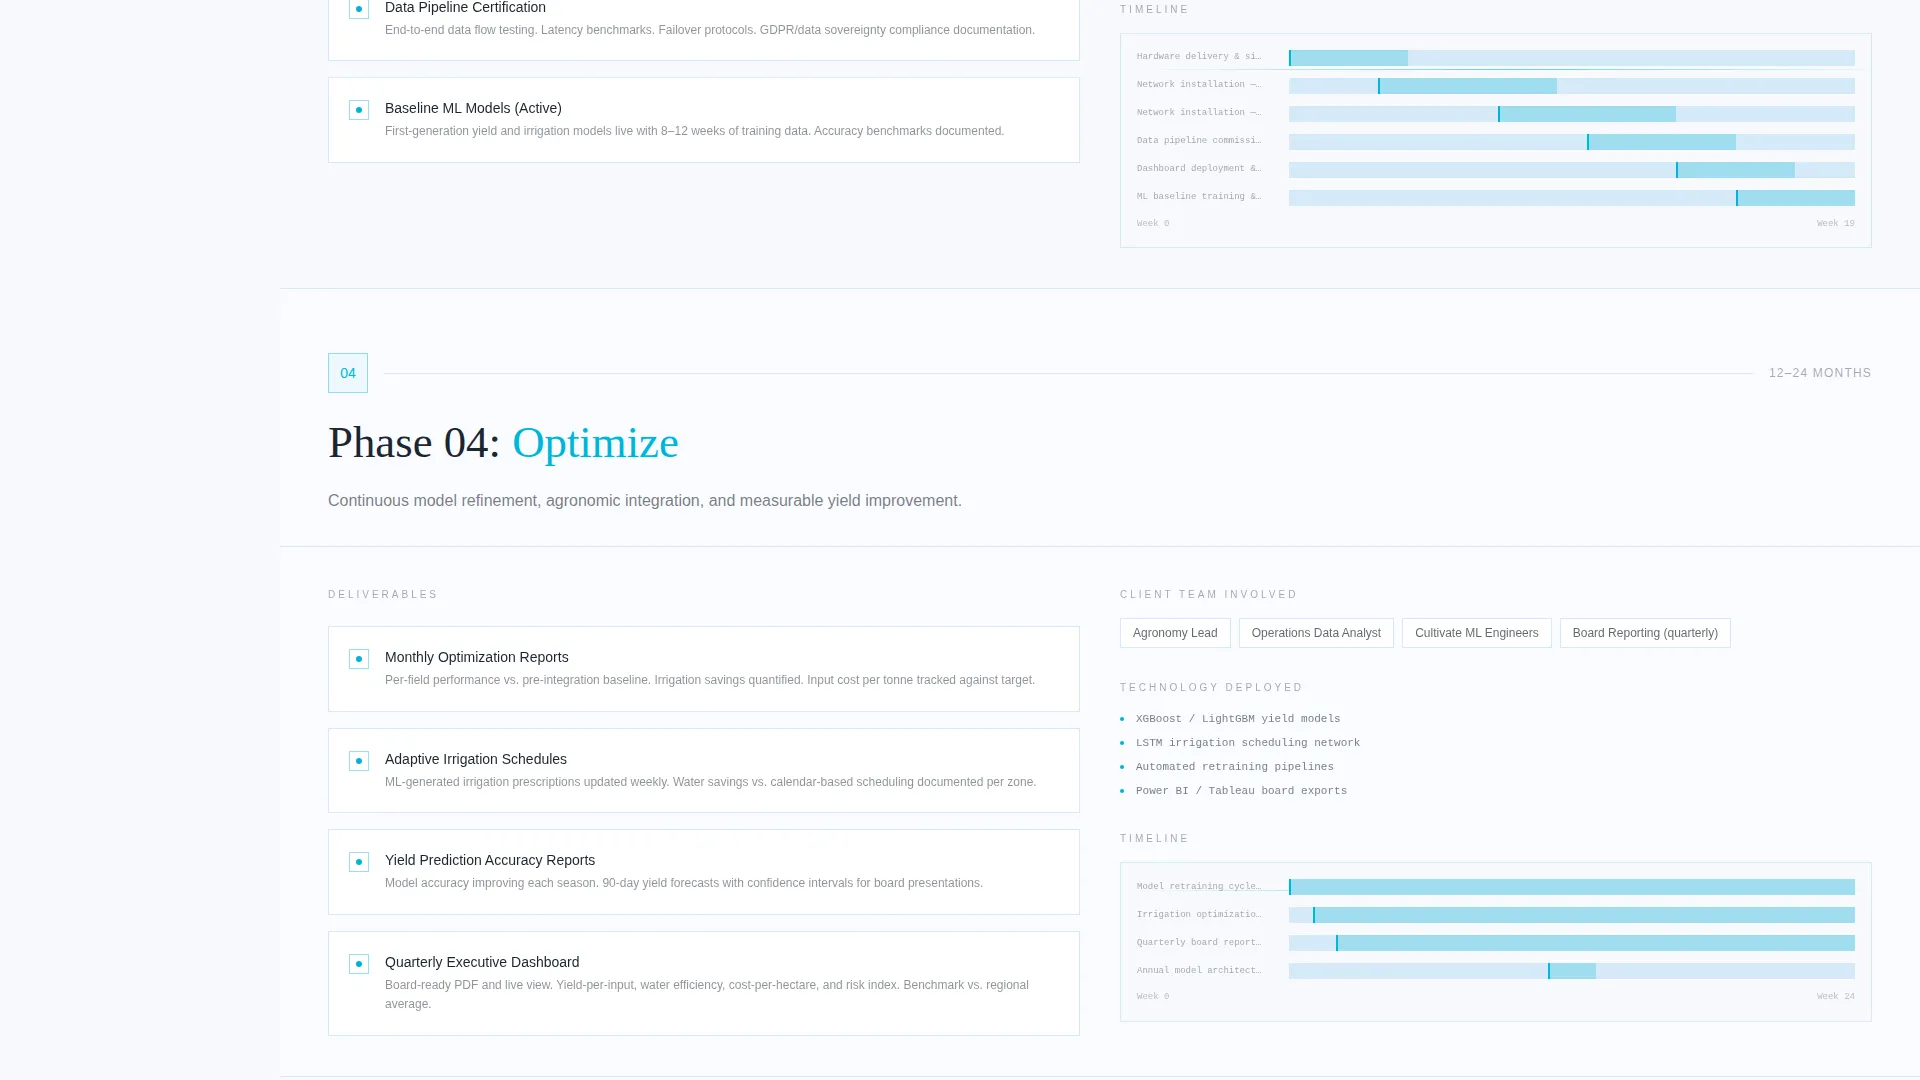Click the Phase 04 summary about continuous model refinement

click(x=645, y=501)
